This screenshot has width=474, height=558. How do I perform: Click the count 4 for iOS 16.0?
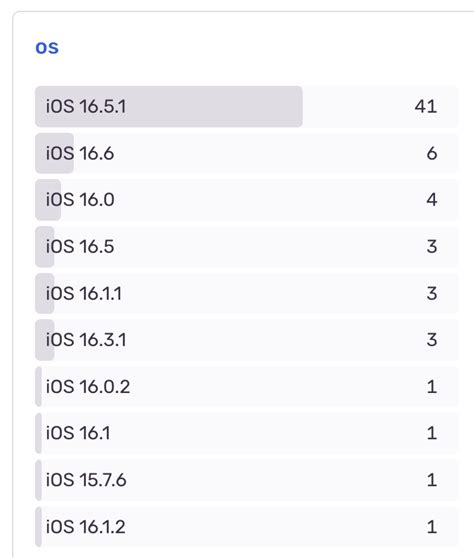pyautogui.click(x=432, y=200)
